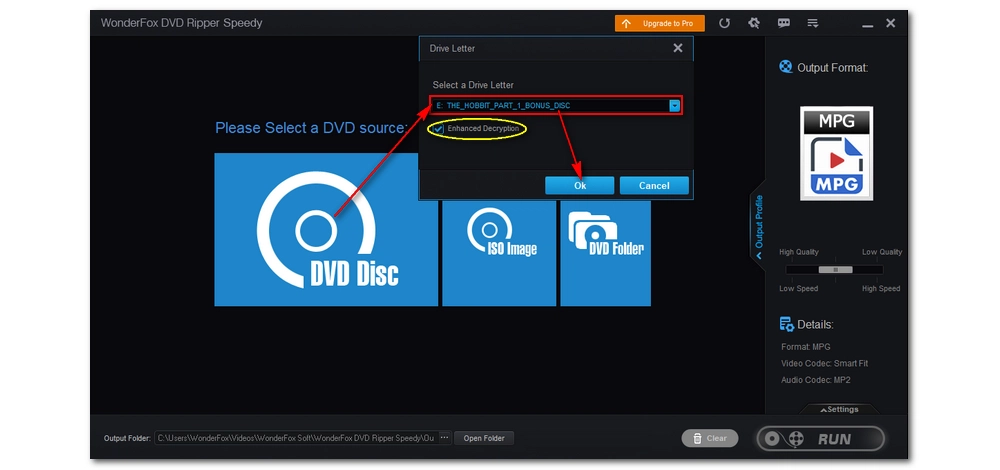Select the E: THE_HOBBIT_PART_1_BONUS_DISC combo box
Image resolution: width=1000 pixels, height=470 pixels.
555,106
